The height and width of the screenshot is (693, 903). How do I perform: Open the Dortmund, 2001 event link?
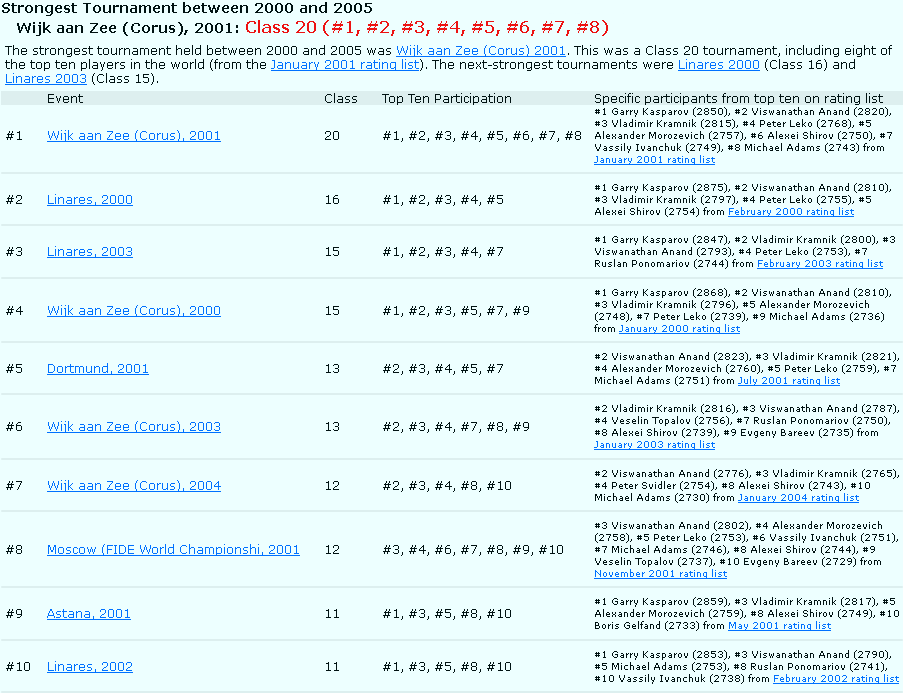97,368
